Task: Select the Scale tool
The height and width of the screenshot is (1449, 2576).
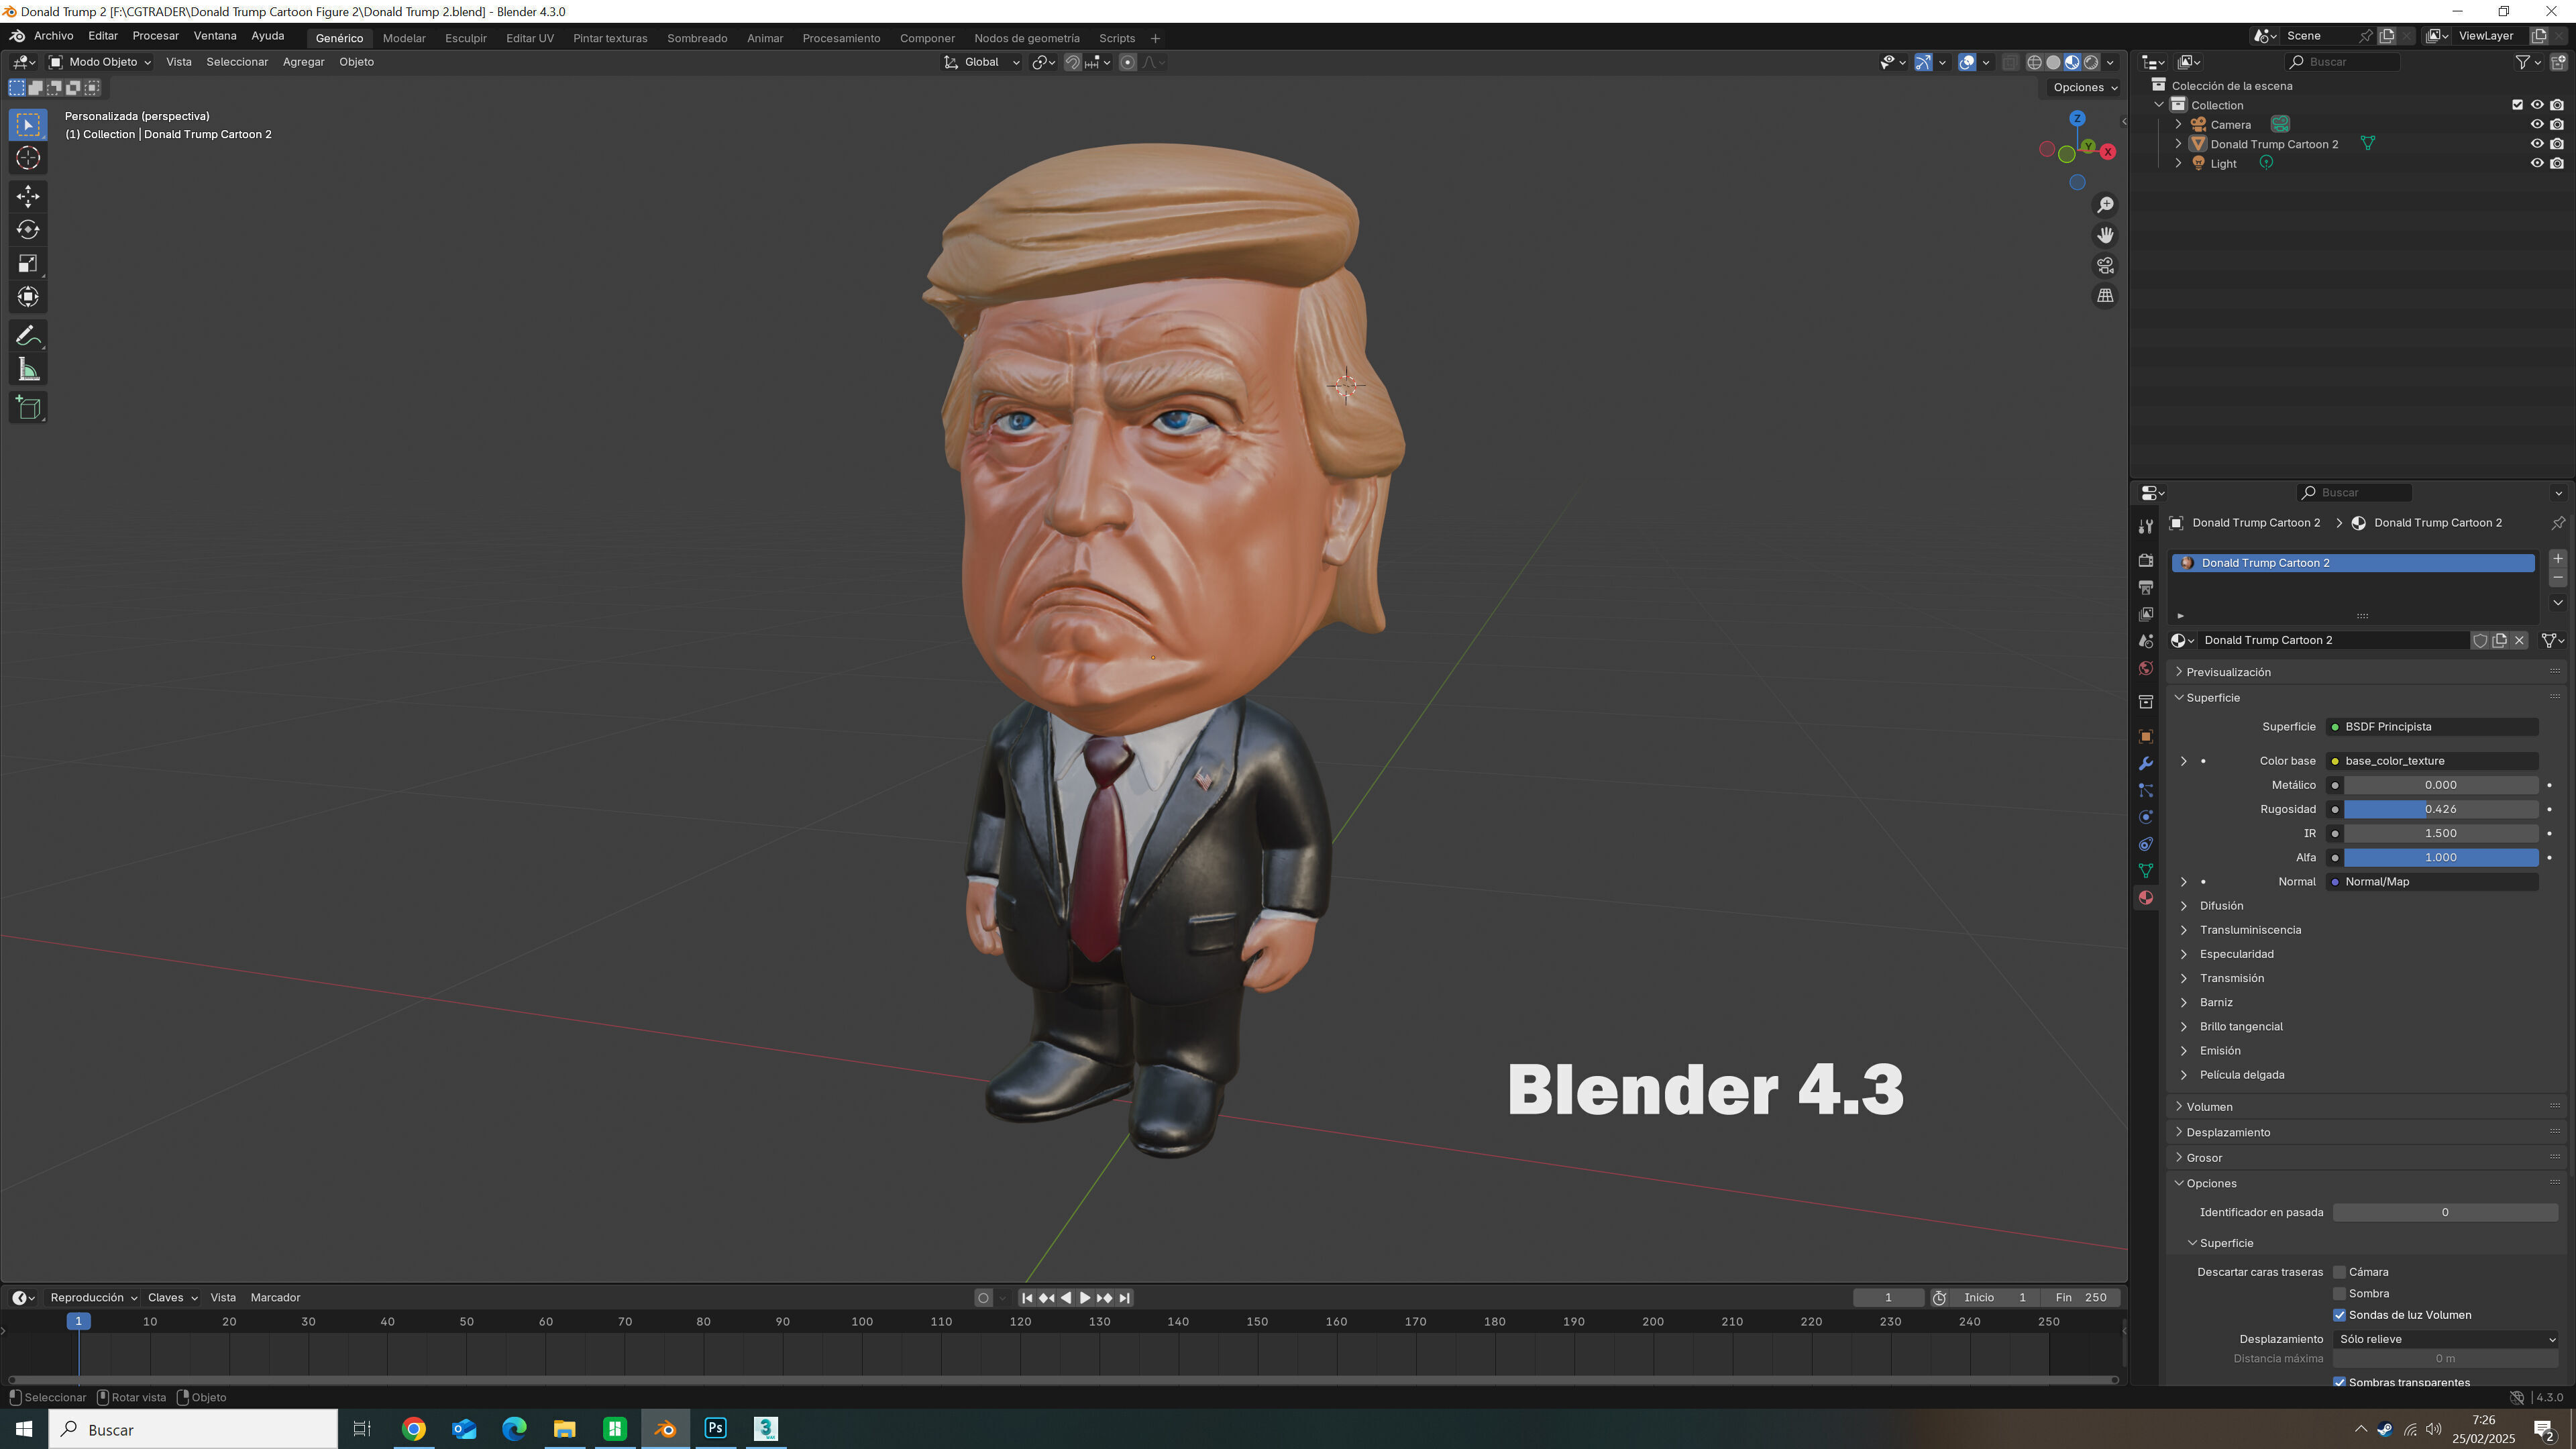Action: pos(28,264)
